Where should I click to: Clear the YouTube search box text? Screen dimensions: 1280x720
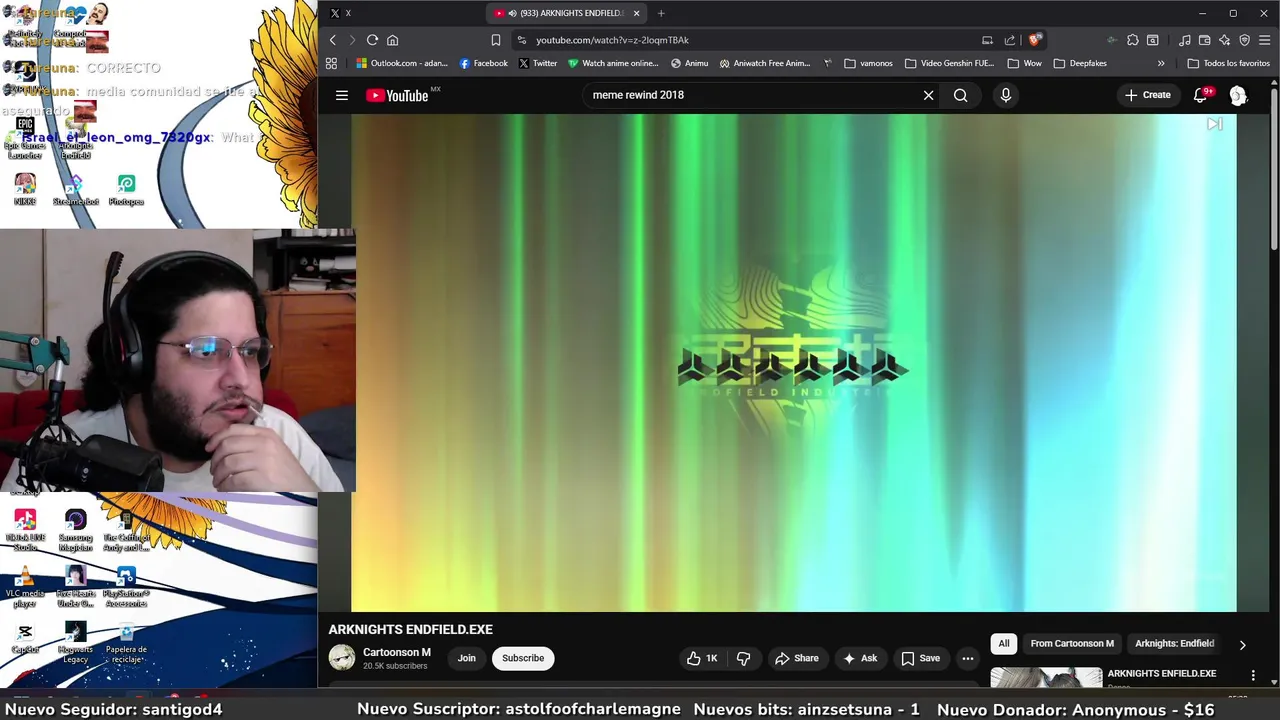pos(928,95)
